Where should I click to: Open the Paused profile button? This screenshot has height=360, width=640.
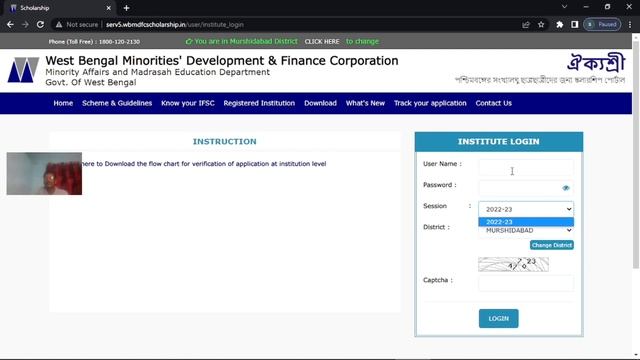(602, 24)
